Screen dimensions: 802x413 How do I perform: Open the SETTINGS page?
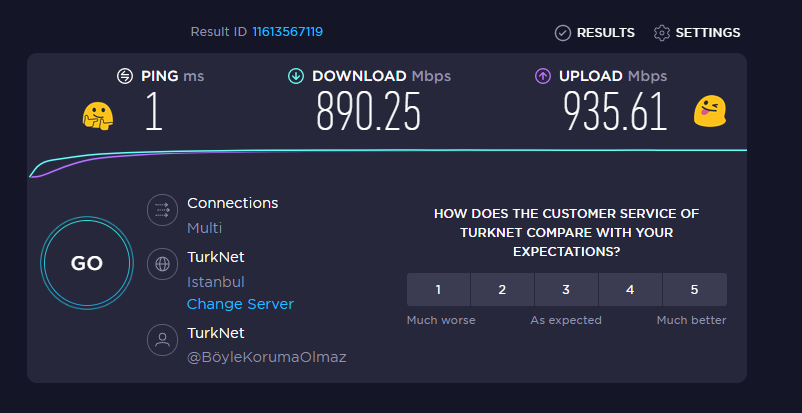coord(697,33)
